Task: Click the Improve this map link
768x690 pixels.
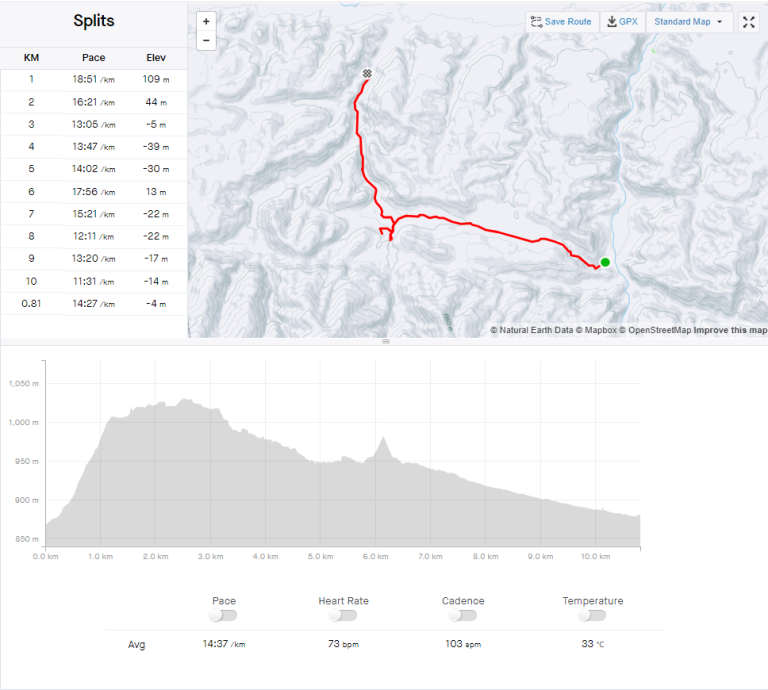Action: click(731, 330)
